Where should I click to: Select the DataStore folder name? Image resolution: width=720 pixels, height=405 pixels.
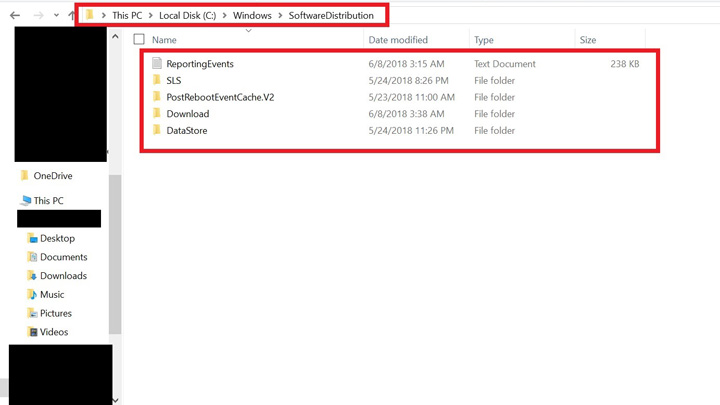187,130
